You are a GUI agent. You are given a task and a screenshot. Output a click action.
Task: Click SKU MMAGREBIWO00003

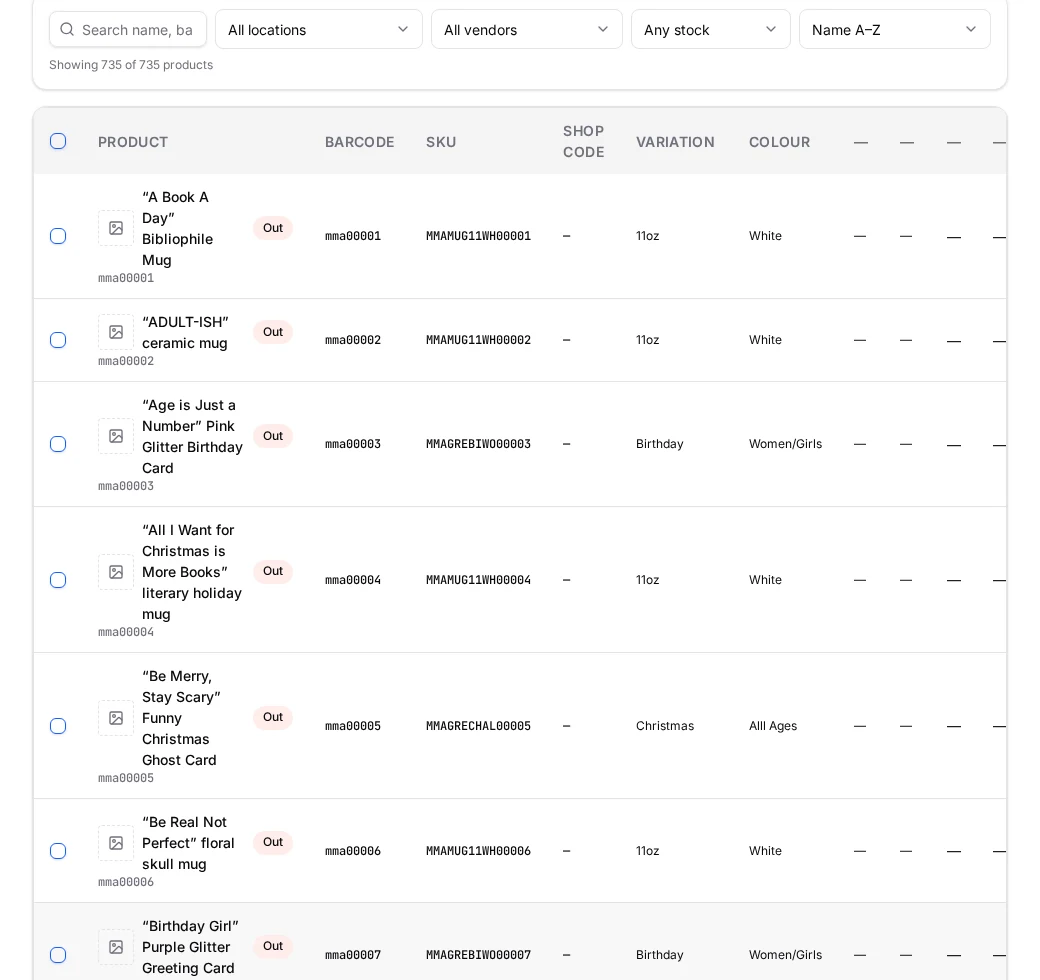click(478, 444)
